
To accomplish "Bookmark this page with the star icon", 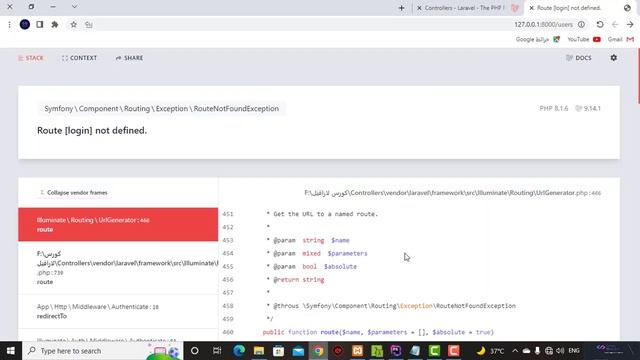I will pos(73,24).
